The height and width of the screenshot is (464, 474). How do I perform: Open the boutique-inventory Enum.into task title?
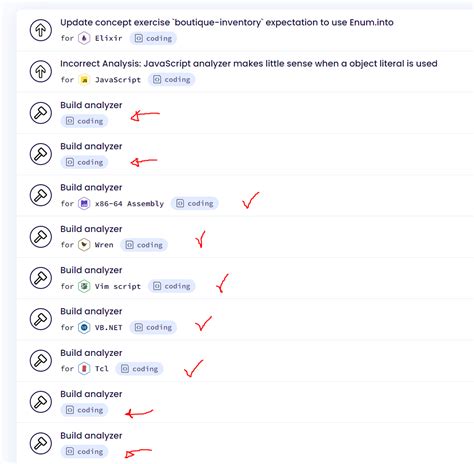click(227, 22)
